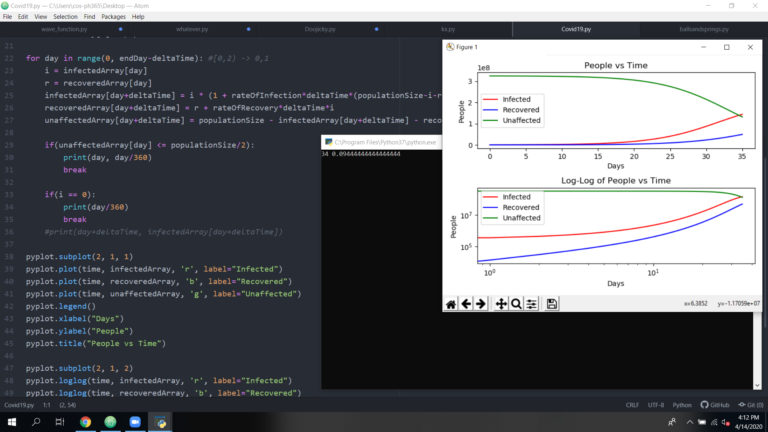This screenshot has width=768, height=432.
Task: Activate the Pan axes tool
Action: tap(501, 303)
